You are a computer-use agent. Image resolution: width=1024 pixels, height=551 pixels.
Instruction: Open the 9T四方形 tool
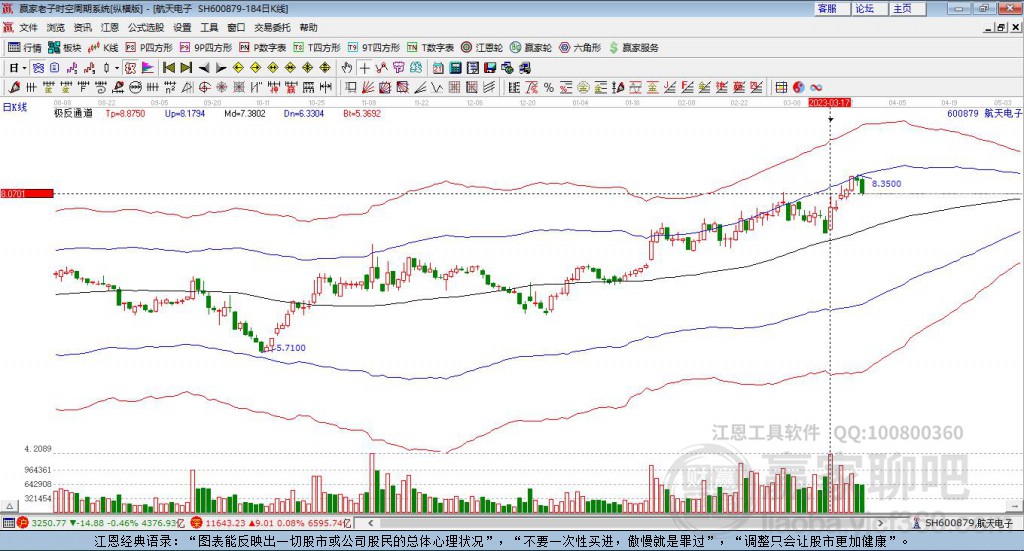point(374,48)
